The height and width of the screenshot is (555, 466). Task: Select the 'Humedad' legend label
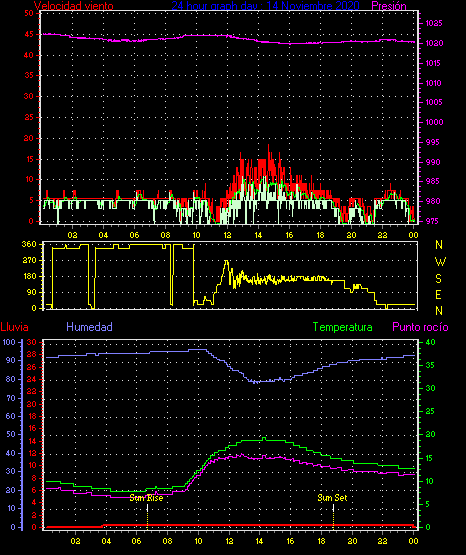[90, 327]
